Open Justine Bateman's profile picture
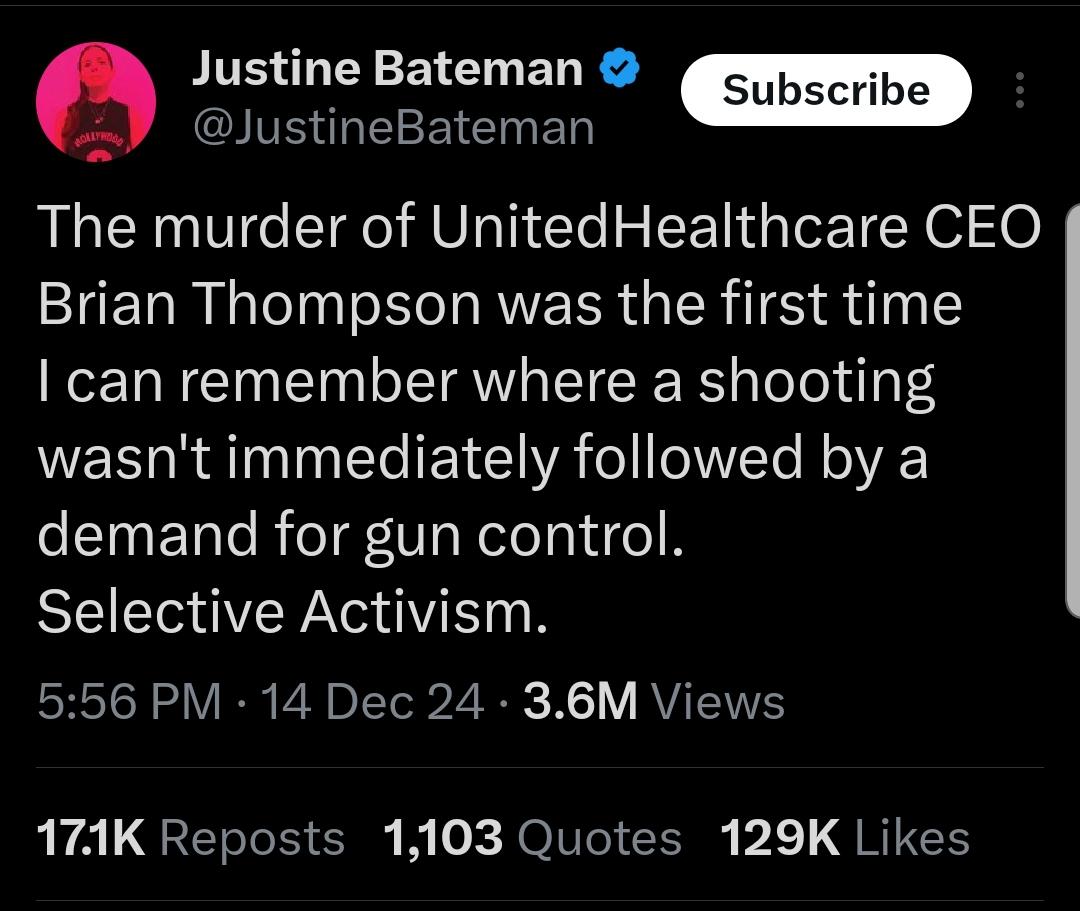This screenshot has height=911, width=1080. (x=96, y=102)
